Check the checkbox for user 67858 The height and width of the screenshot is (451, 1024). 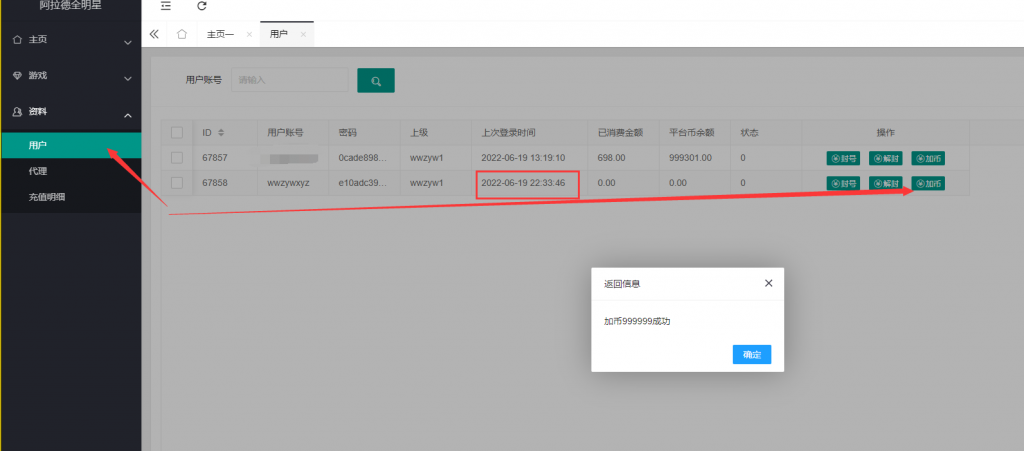[177, 183]
